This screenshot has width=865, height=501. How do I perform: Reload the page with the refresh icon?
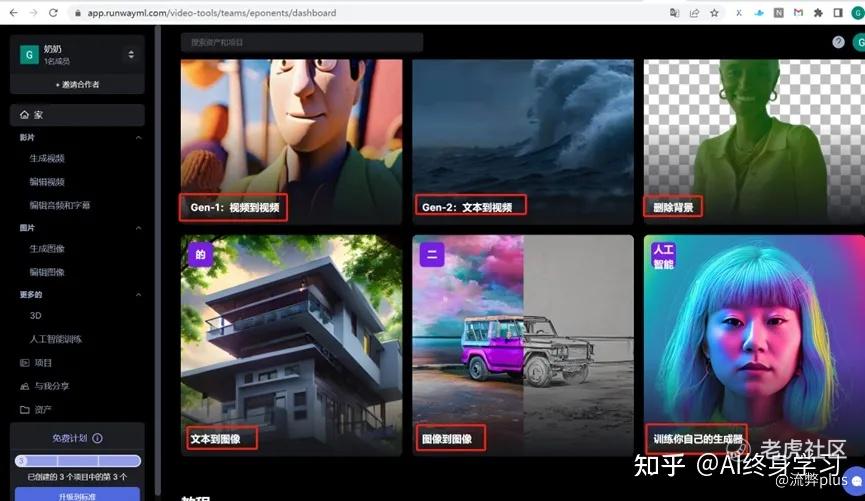coord(53,13)
